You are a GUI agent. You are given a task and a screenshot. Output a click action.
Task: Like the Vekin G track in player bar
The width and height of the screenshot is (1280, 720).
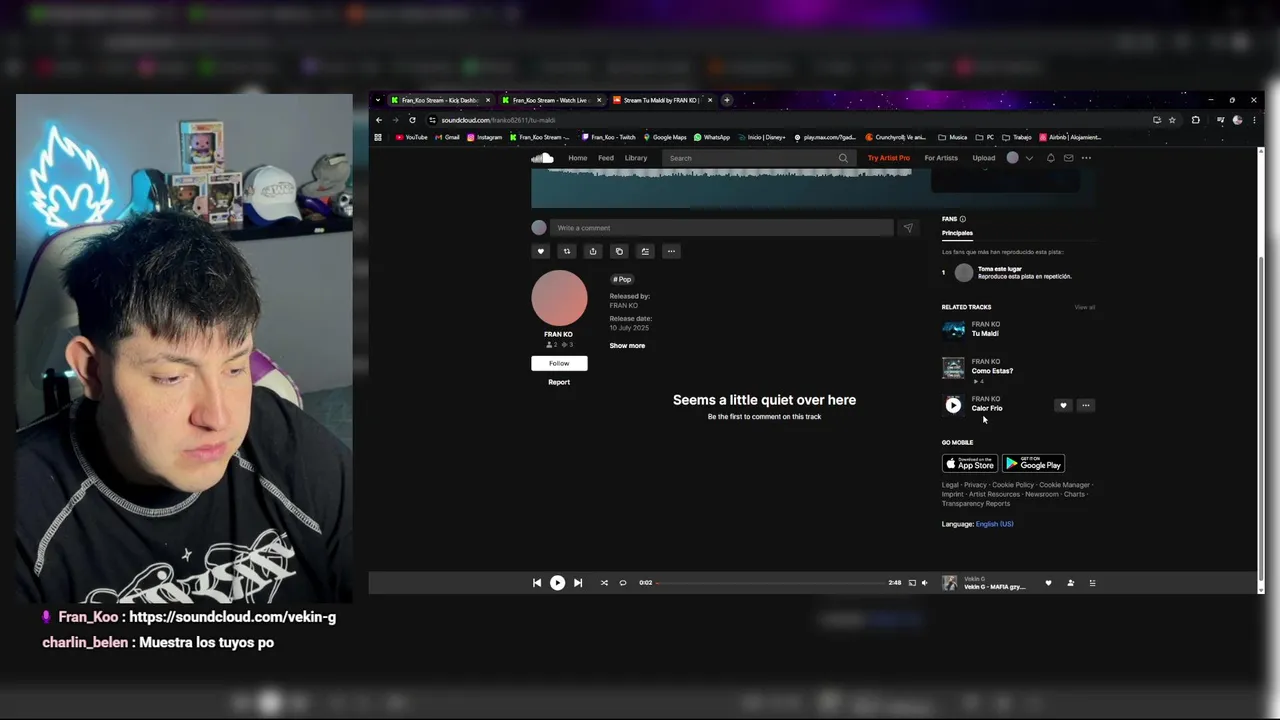coord(1048,583)
